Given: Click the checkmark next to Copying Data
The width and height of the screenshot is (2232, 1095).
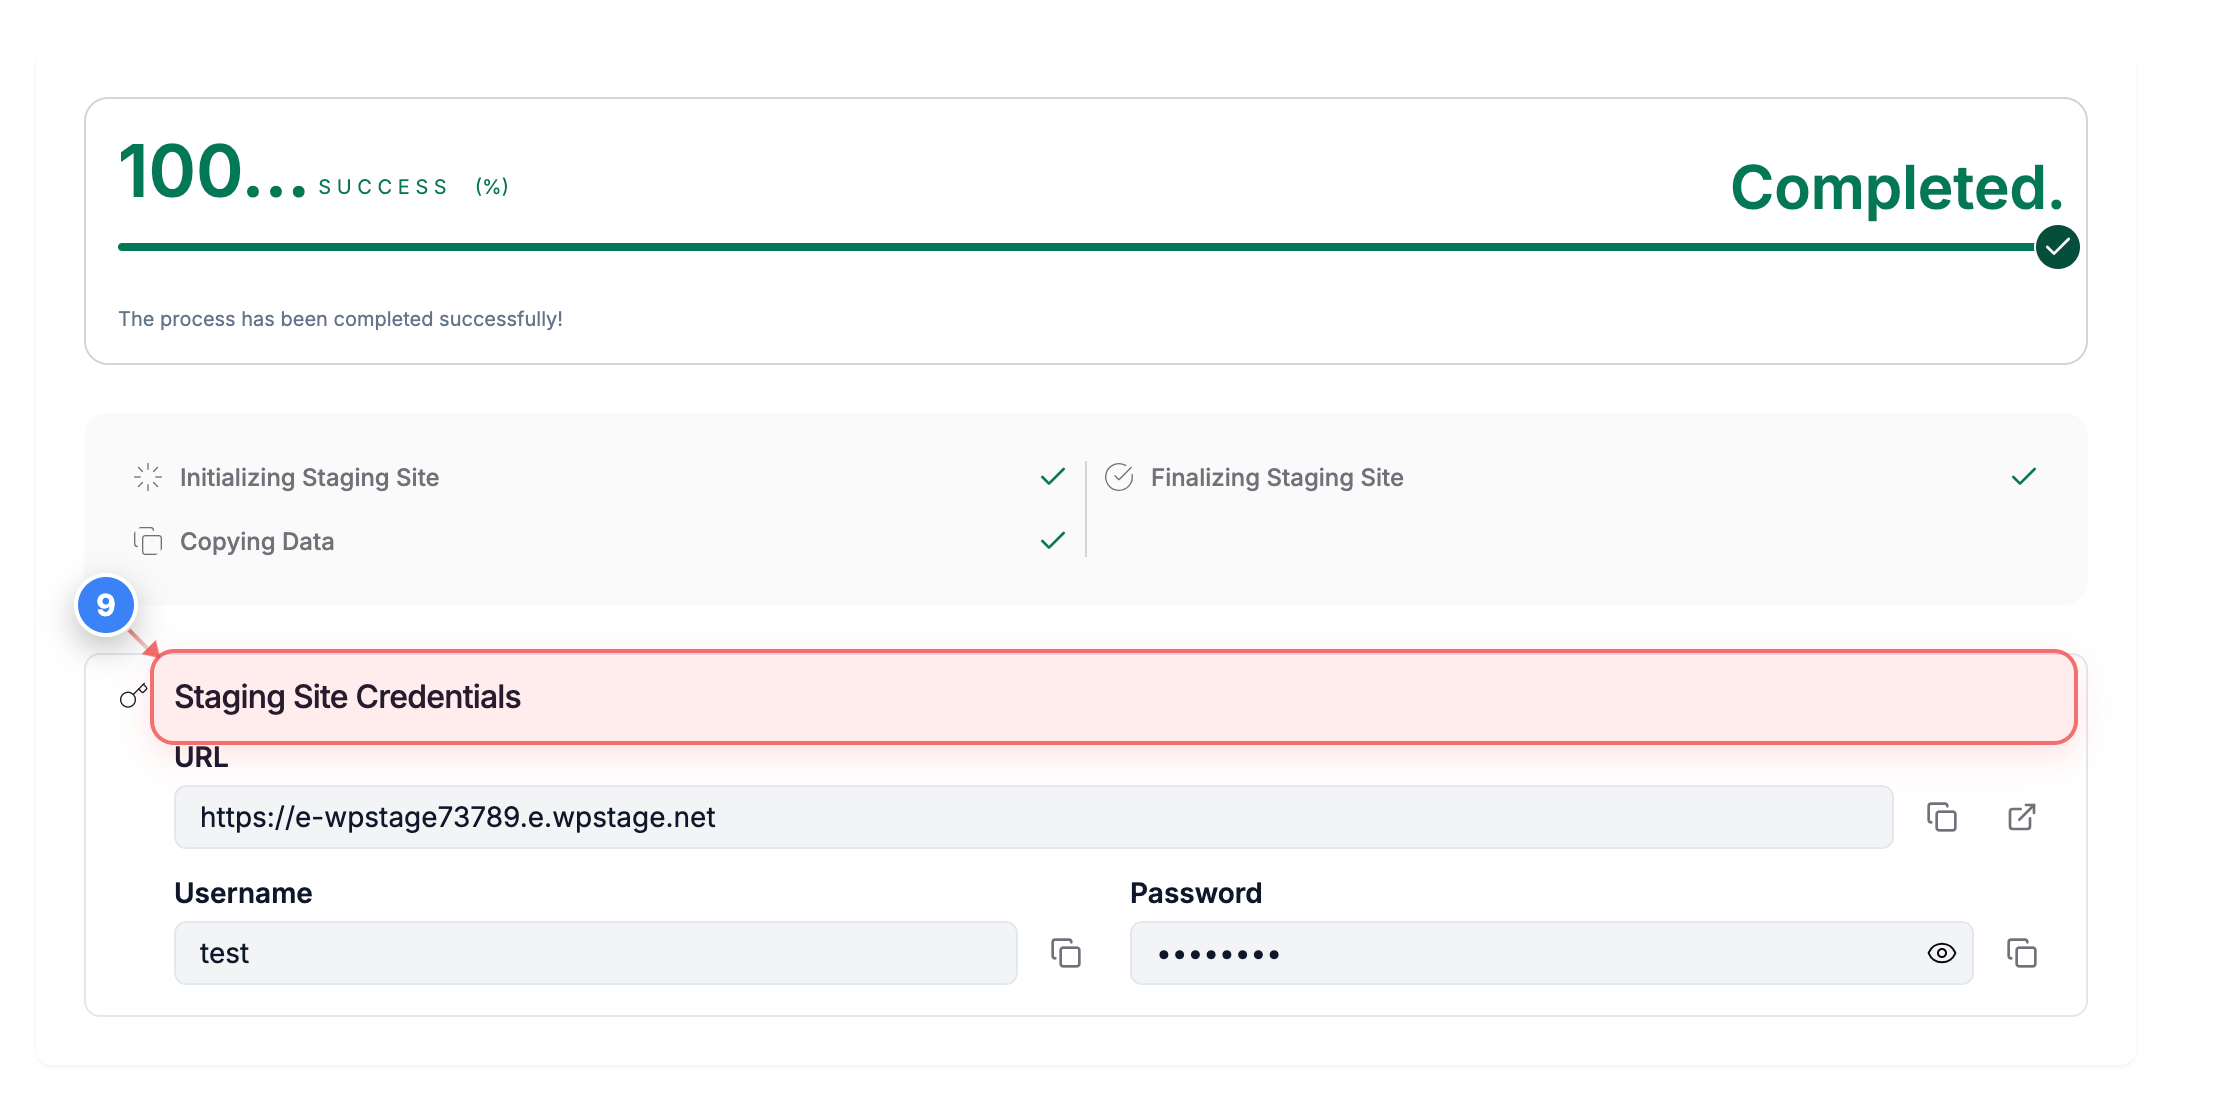Looking at the screenshot, I should 1051,541.
